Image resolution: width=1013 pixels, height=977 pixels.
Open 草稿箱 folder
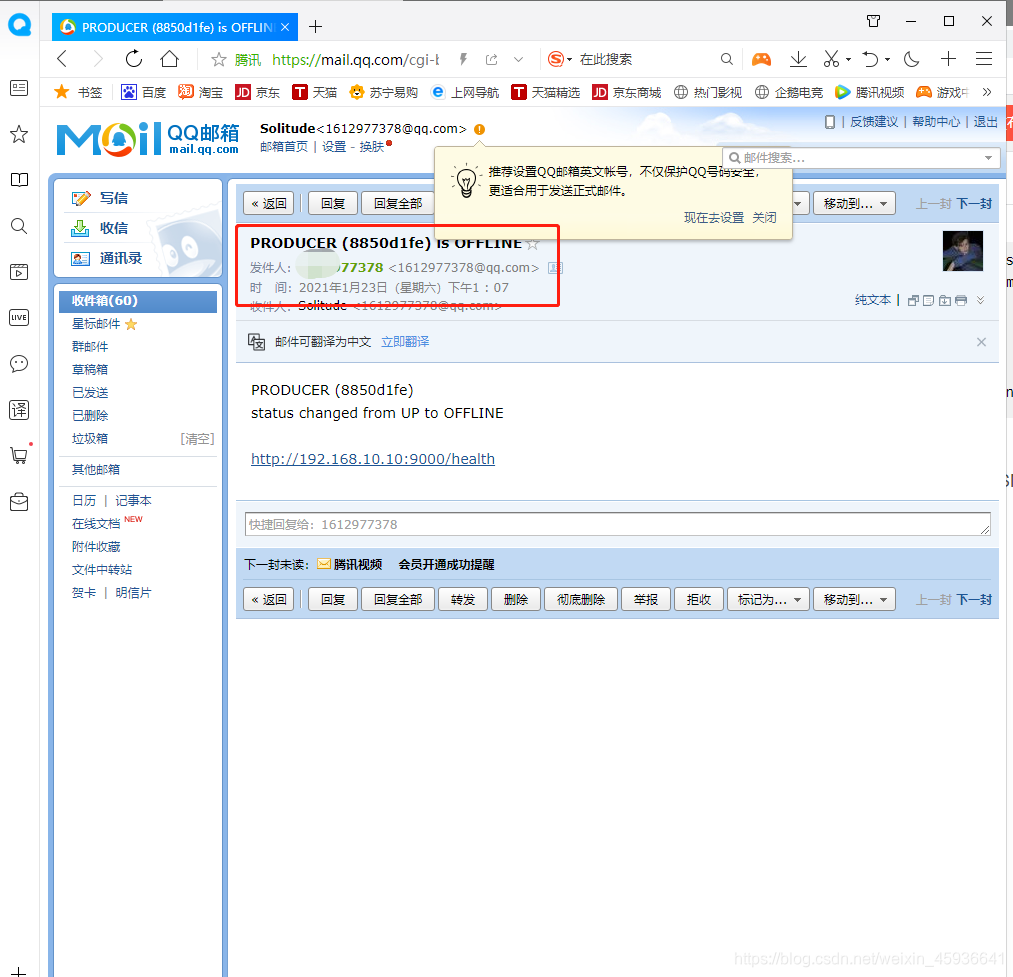90,370
